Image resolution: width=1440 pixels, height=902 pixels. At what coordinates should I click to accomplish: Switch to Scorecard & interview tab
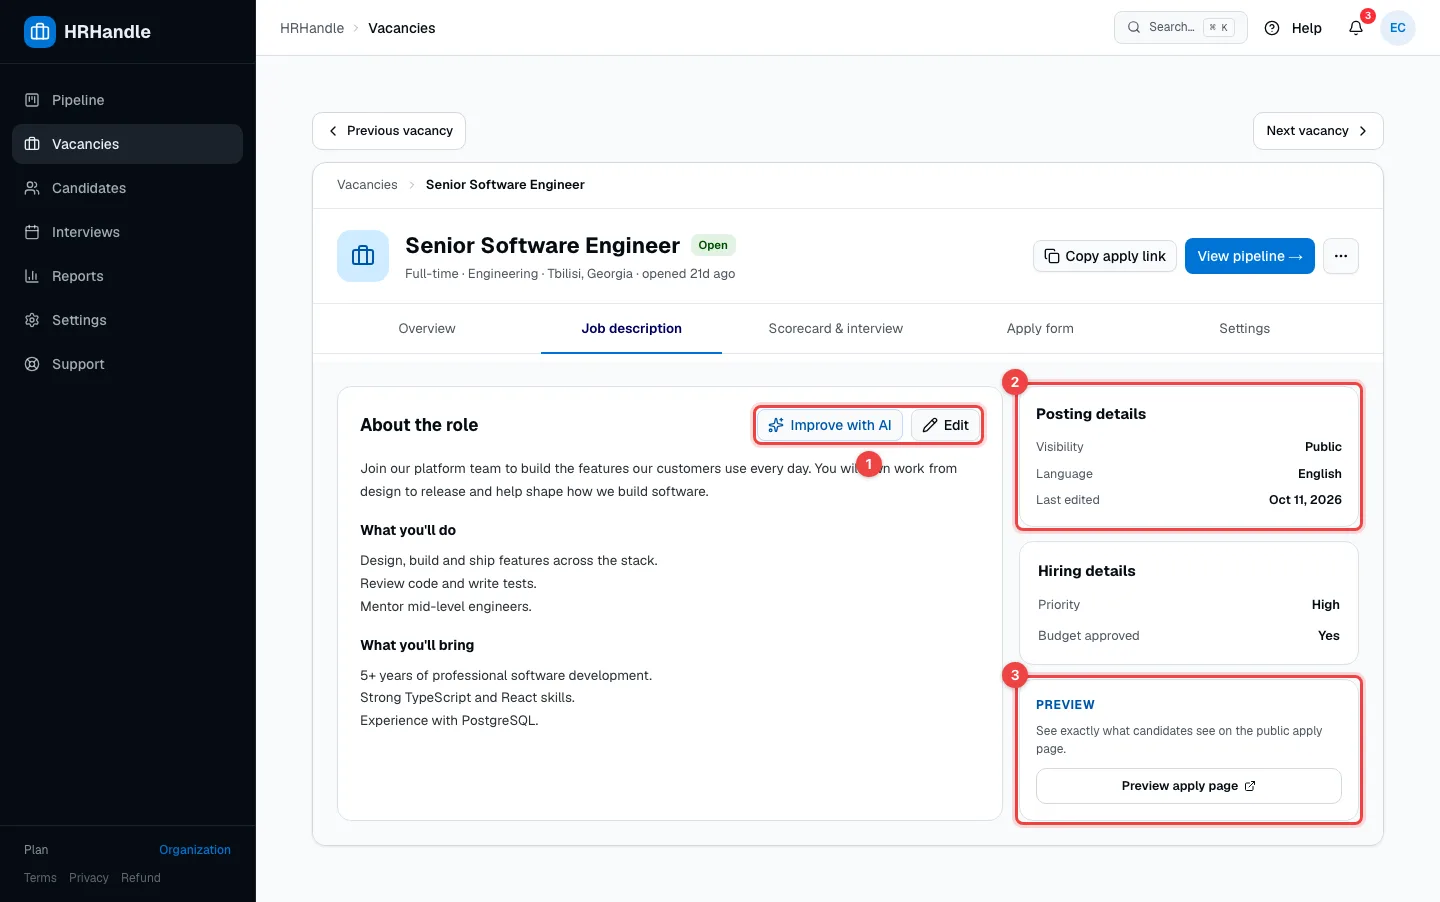pyautogui.click(x=836, y=329)
